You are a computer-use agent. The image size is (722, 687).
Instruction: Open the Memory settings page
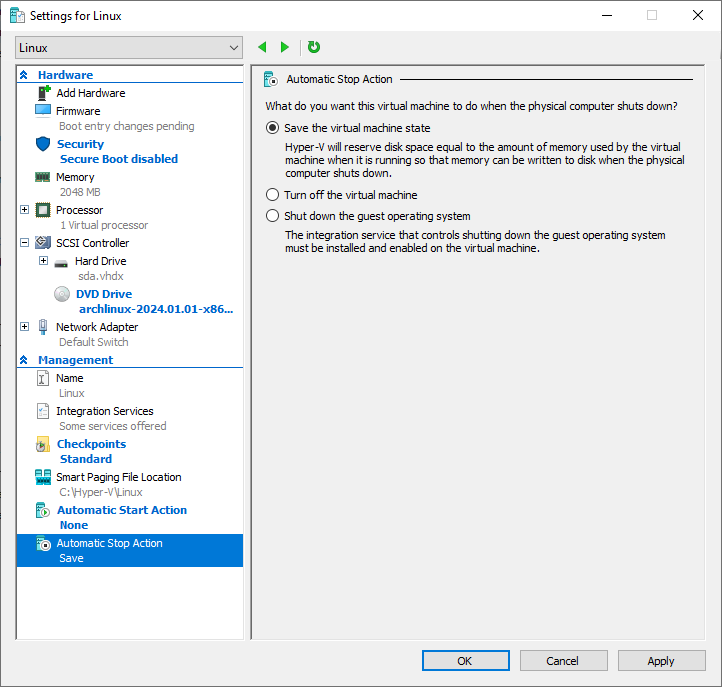75,177
